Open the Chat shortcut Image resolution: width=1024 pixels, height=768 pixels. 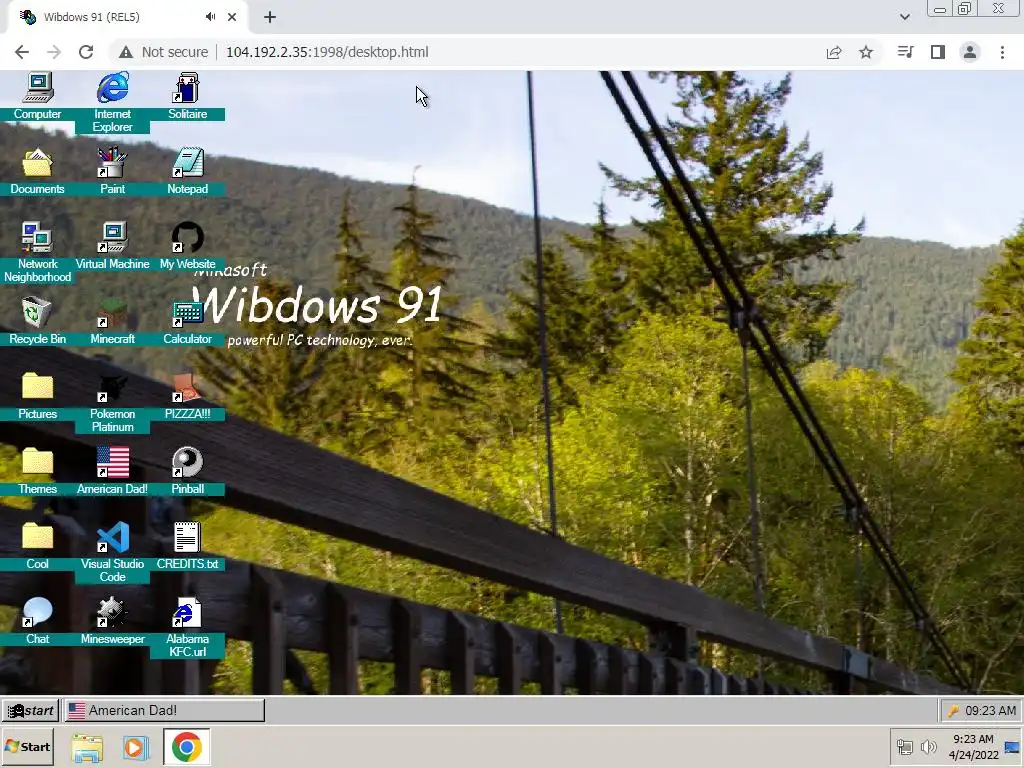37,622
